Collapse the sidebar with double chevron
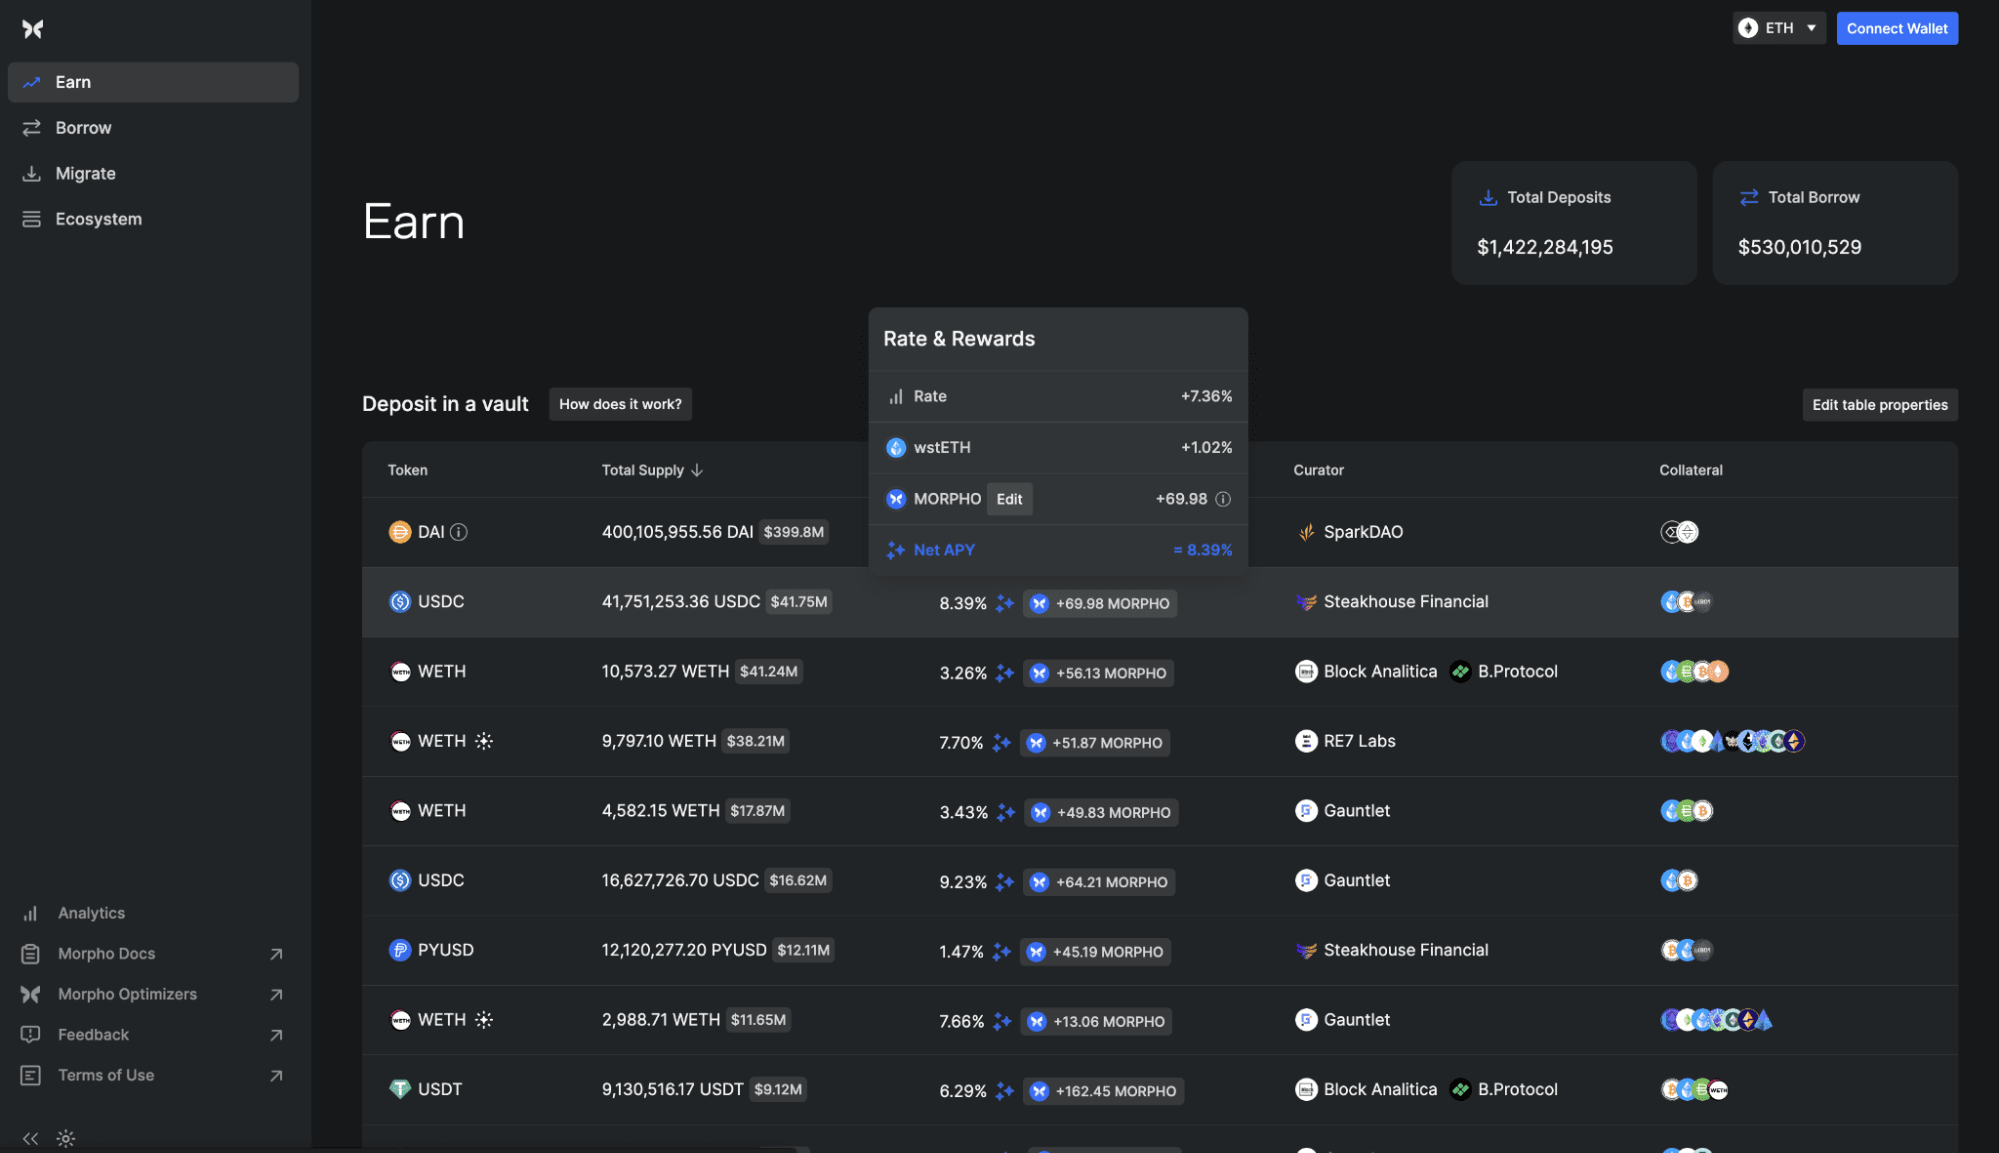This screenshot has width=1999, height=1153. click(30, 1138)
